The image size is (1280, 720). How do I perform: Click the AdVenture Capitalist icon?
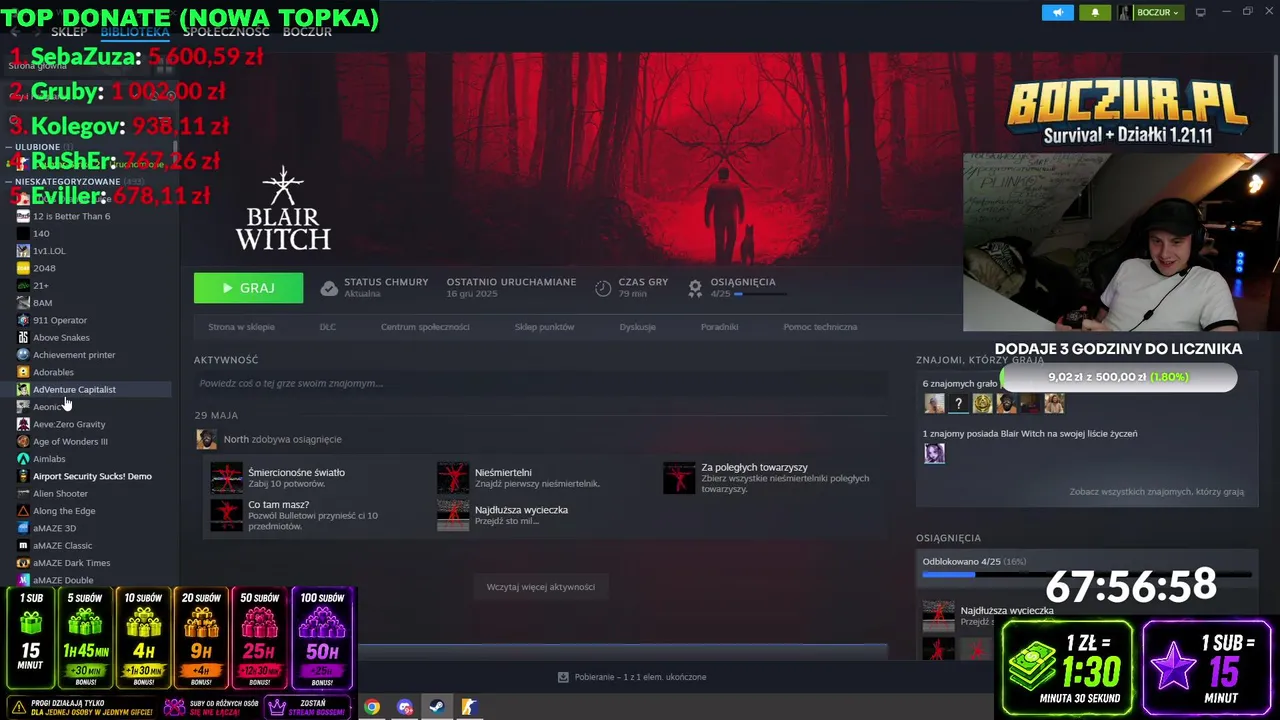click(x=23, y=389)
